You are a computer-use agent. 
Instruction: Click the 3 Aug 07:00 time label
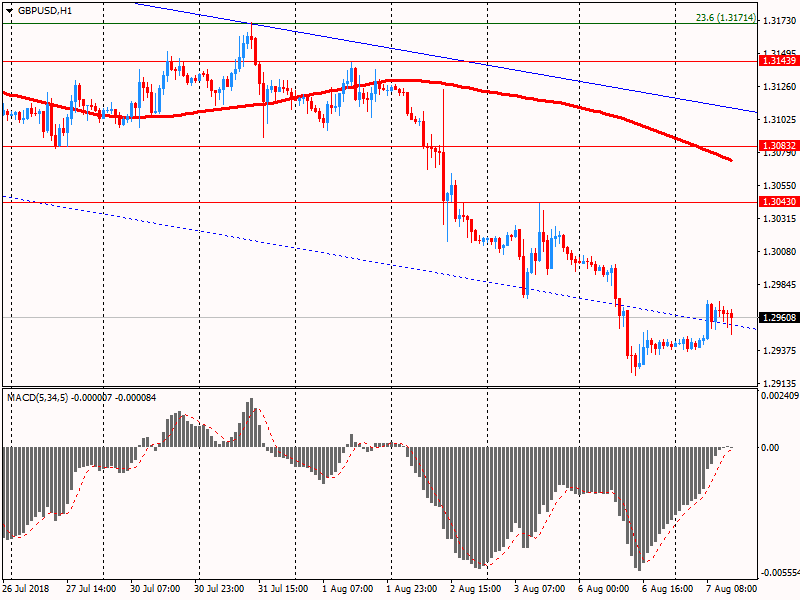tap(541, 588)
